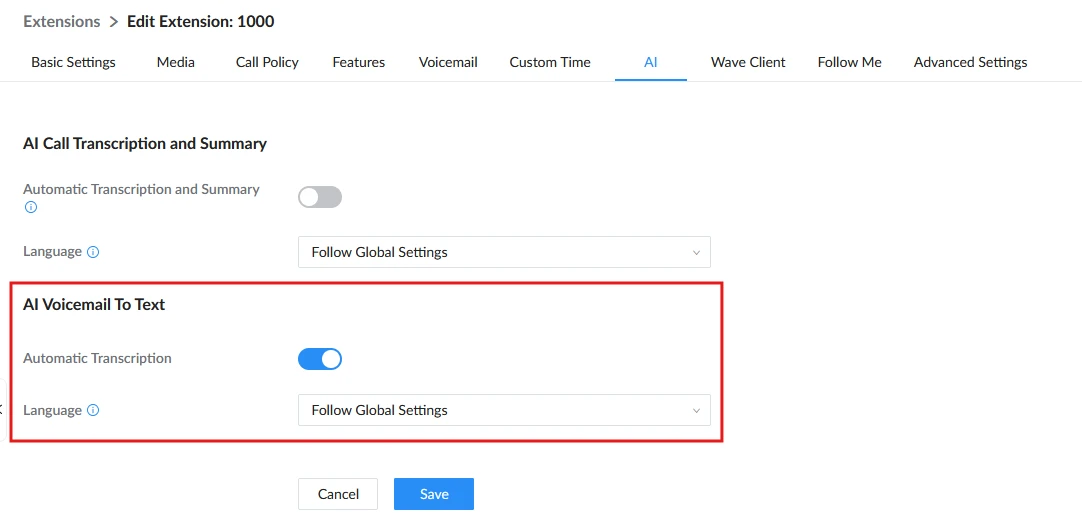Click info icon under Automatic Transcription and Summary

[x=30, y=207]
